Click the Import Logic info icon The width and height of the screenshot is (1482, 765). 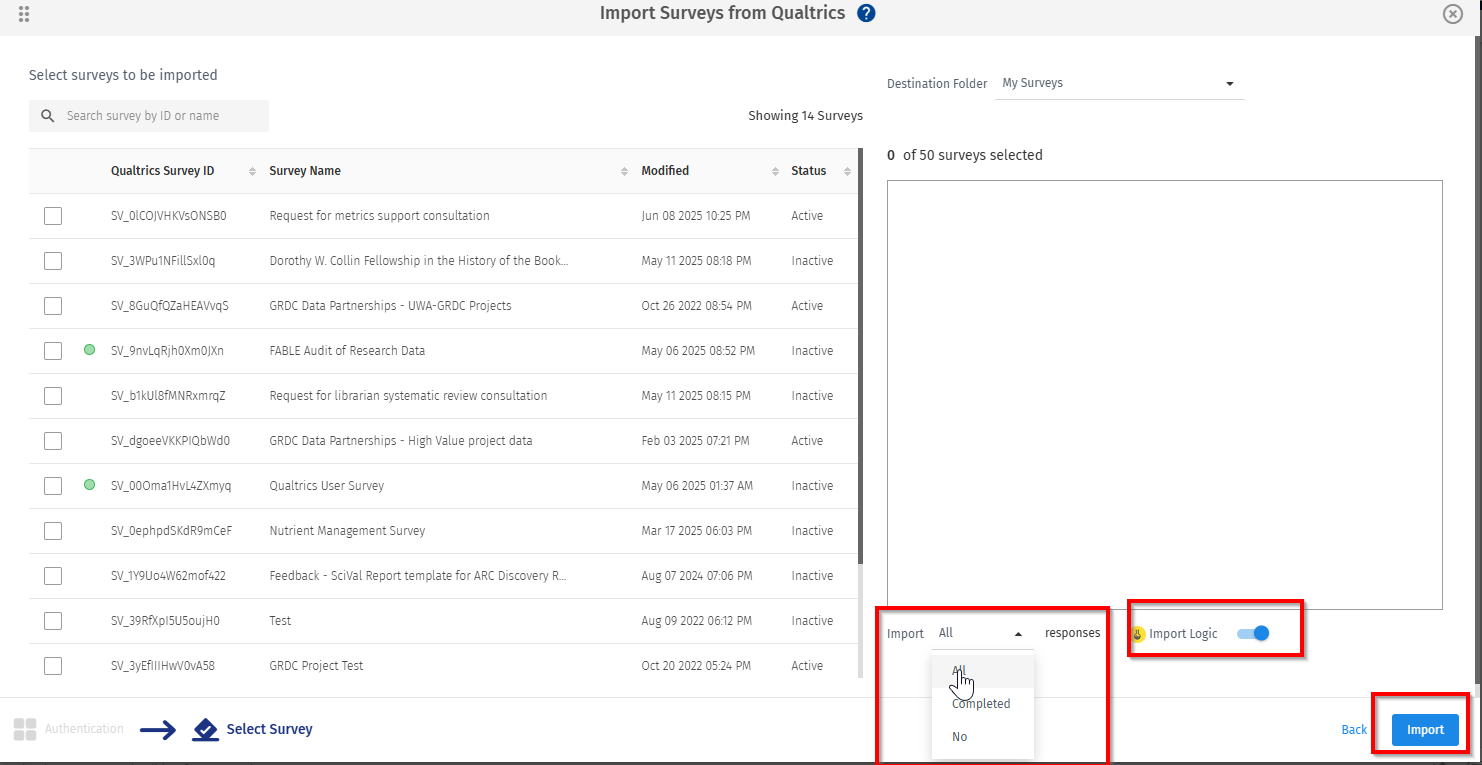[1138, 634]
